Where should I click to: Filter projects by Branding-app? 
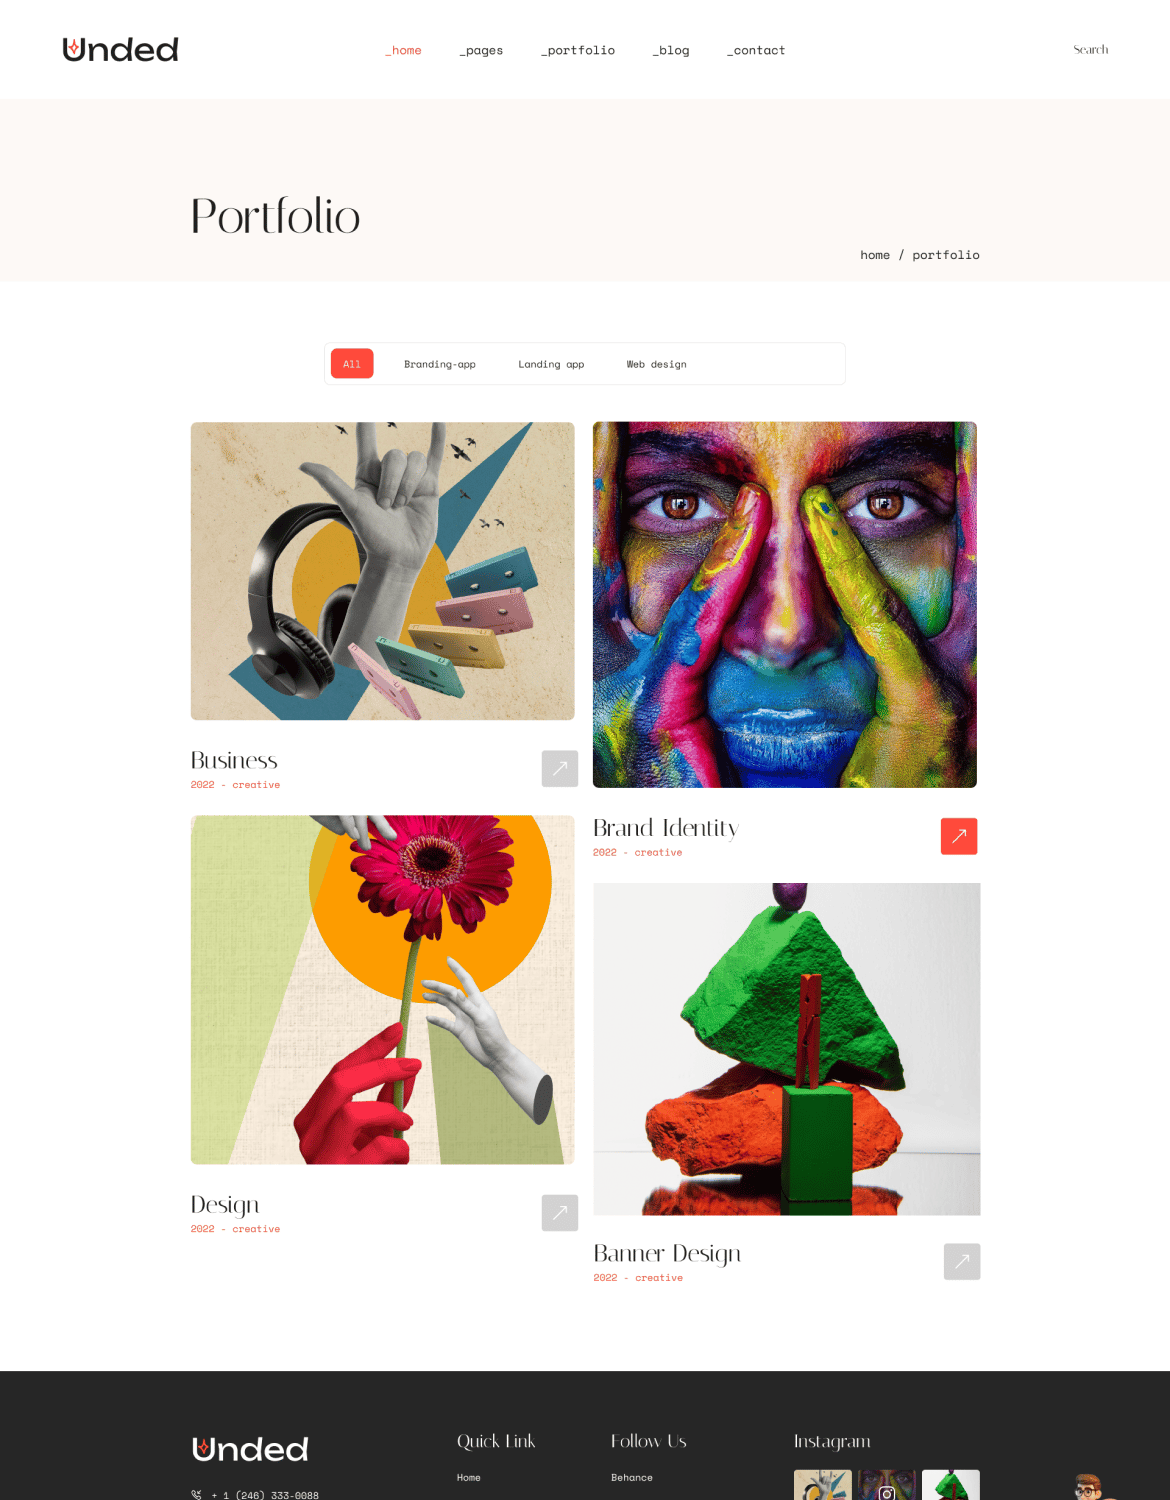440,364
